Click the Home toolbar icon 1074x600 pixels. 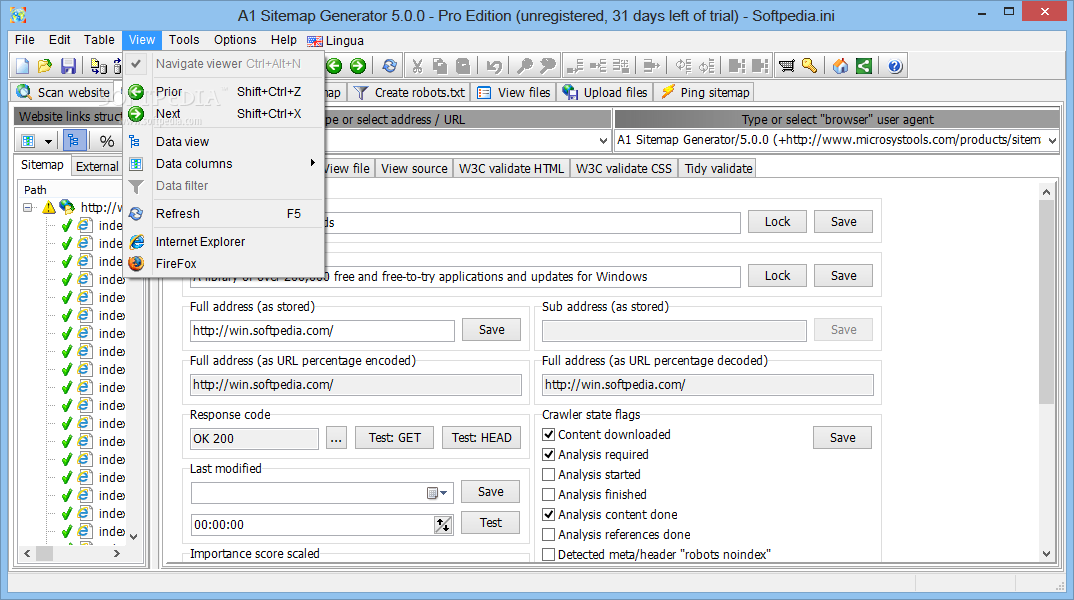coord(840,66)
